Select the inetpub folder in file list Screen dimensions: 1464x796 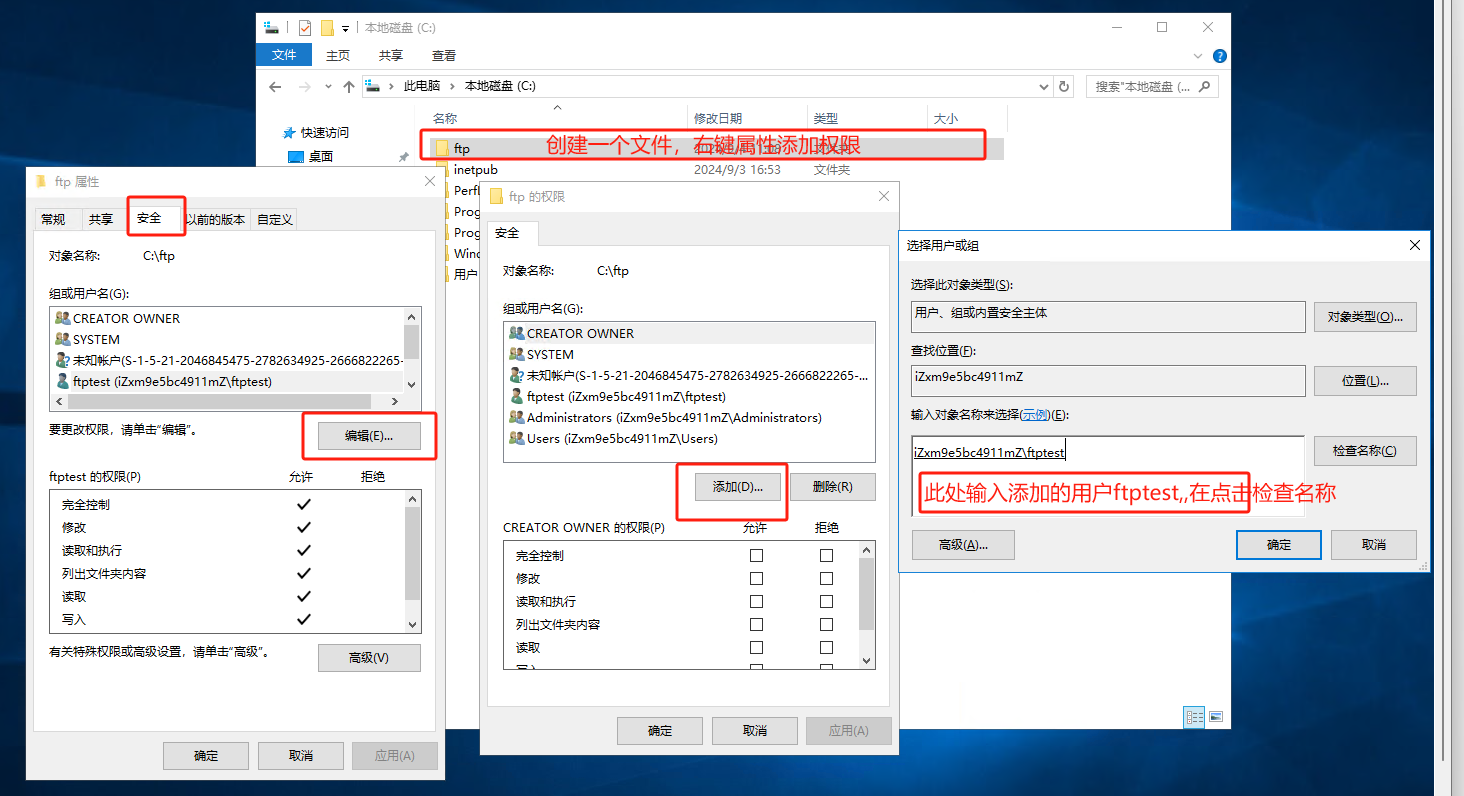(474, 170)
